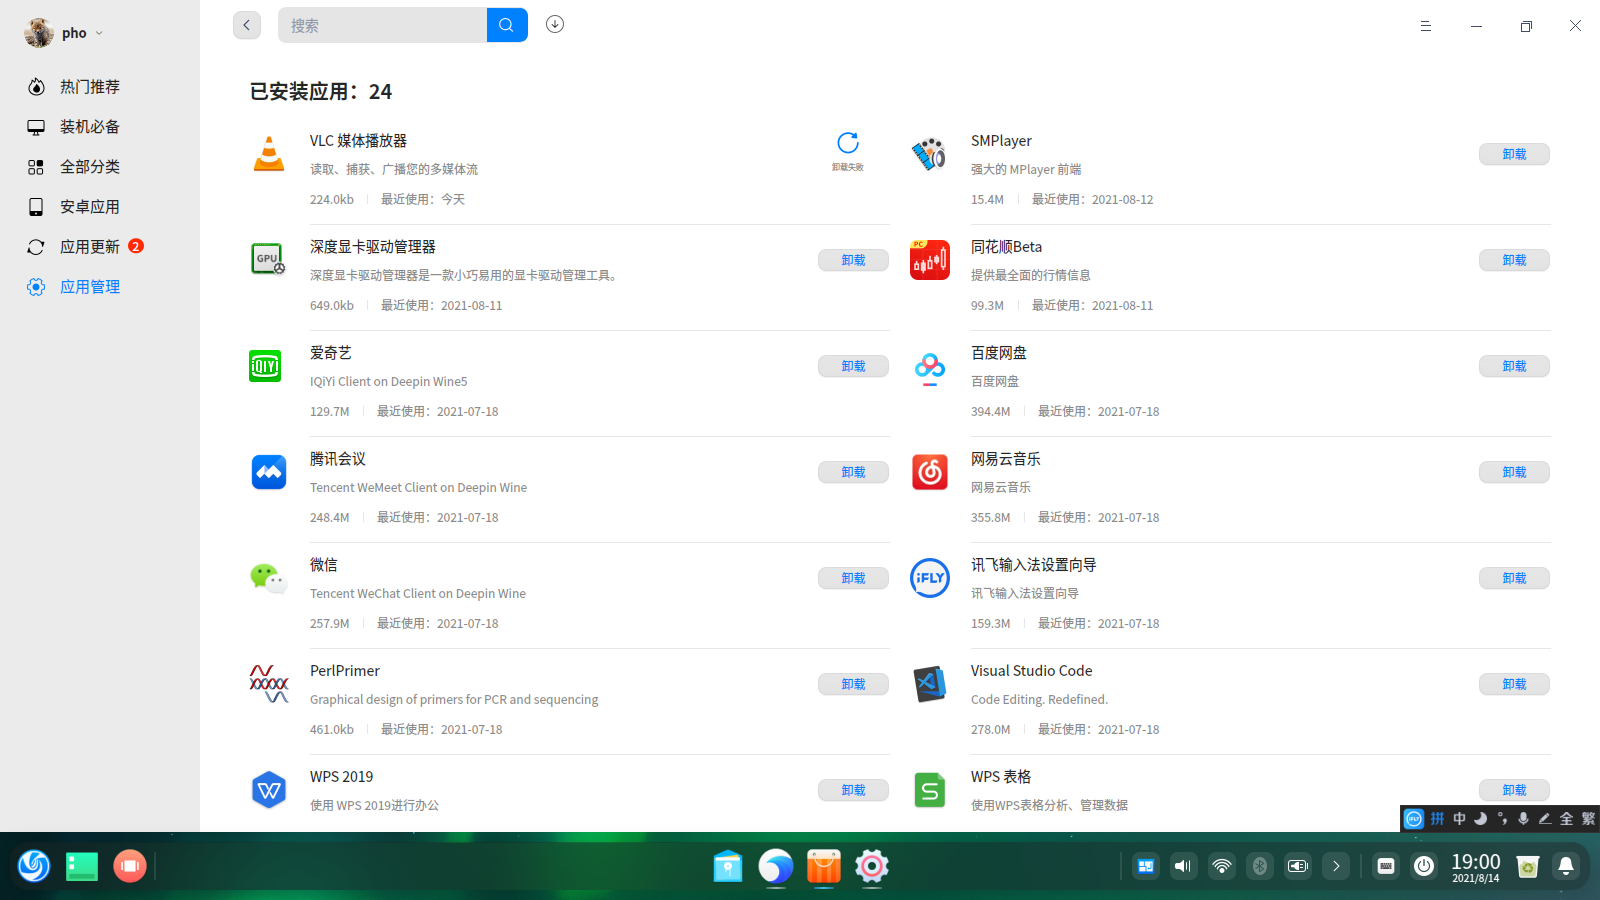The image size is (1600, 900).
Task: Click the 深度显卡驱动管理器 GPU icon
Action: click(x=268, y=259)
